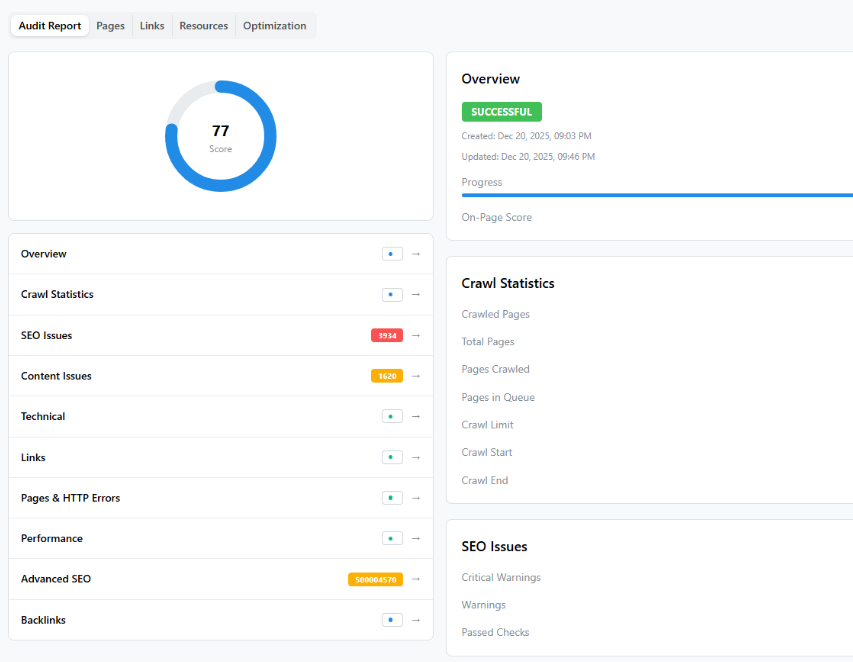Switch to the Pages tab
This screenshot has height=662, width=853.
coord(110,25)
